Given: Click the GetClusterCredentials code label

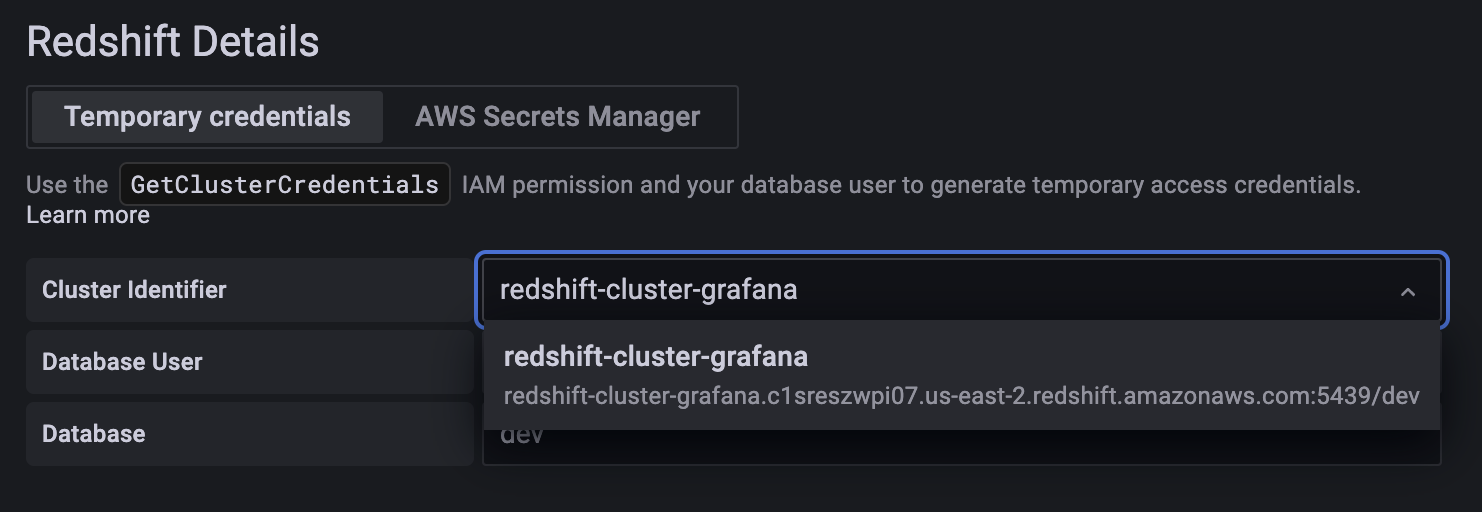Looking at the screenshot, I should [285, 185].
